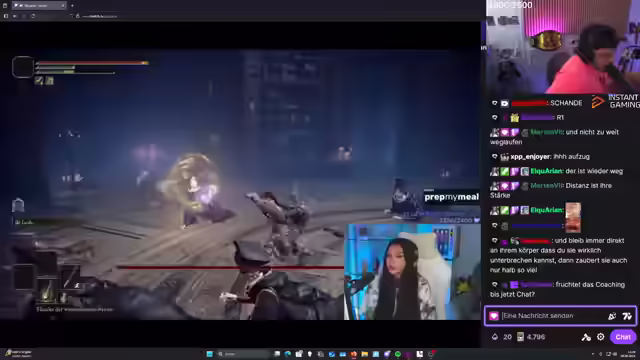Open Microsoft Edge from the taskbar

pyautogui.click(x=288, y=354)
